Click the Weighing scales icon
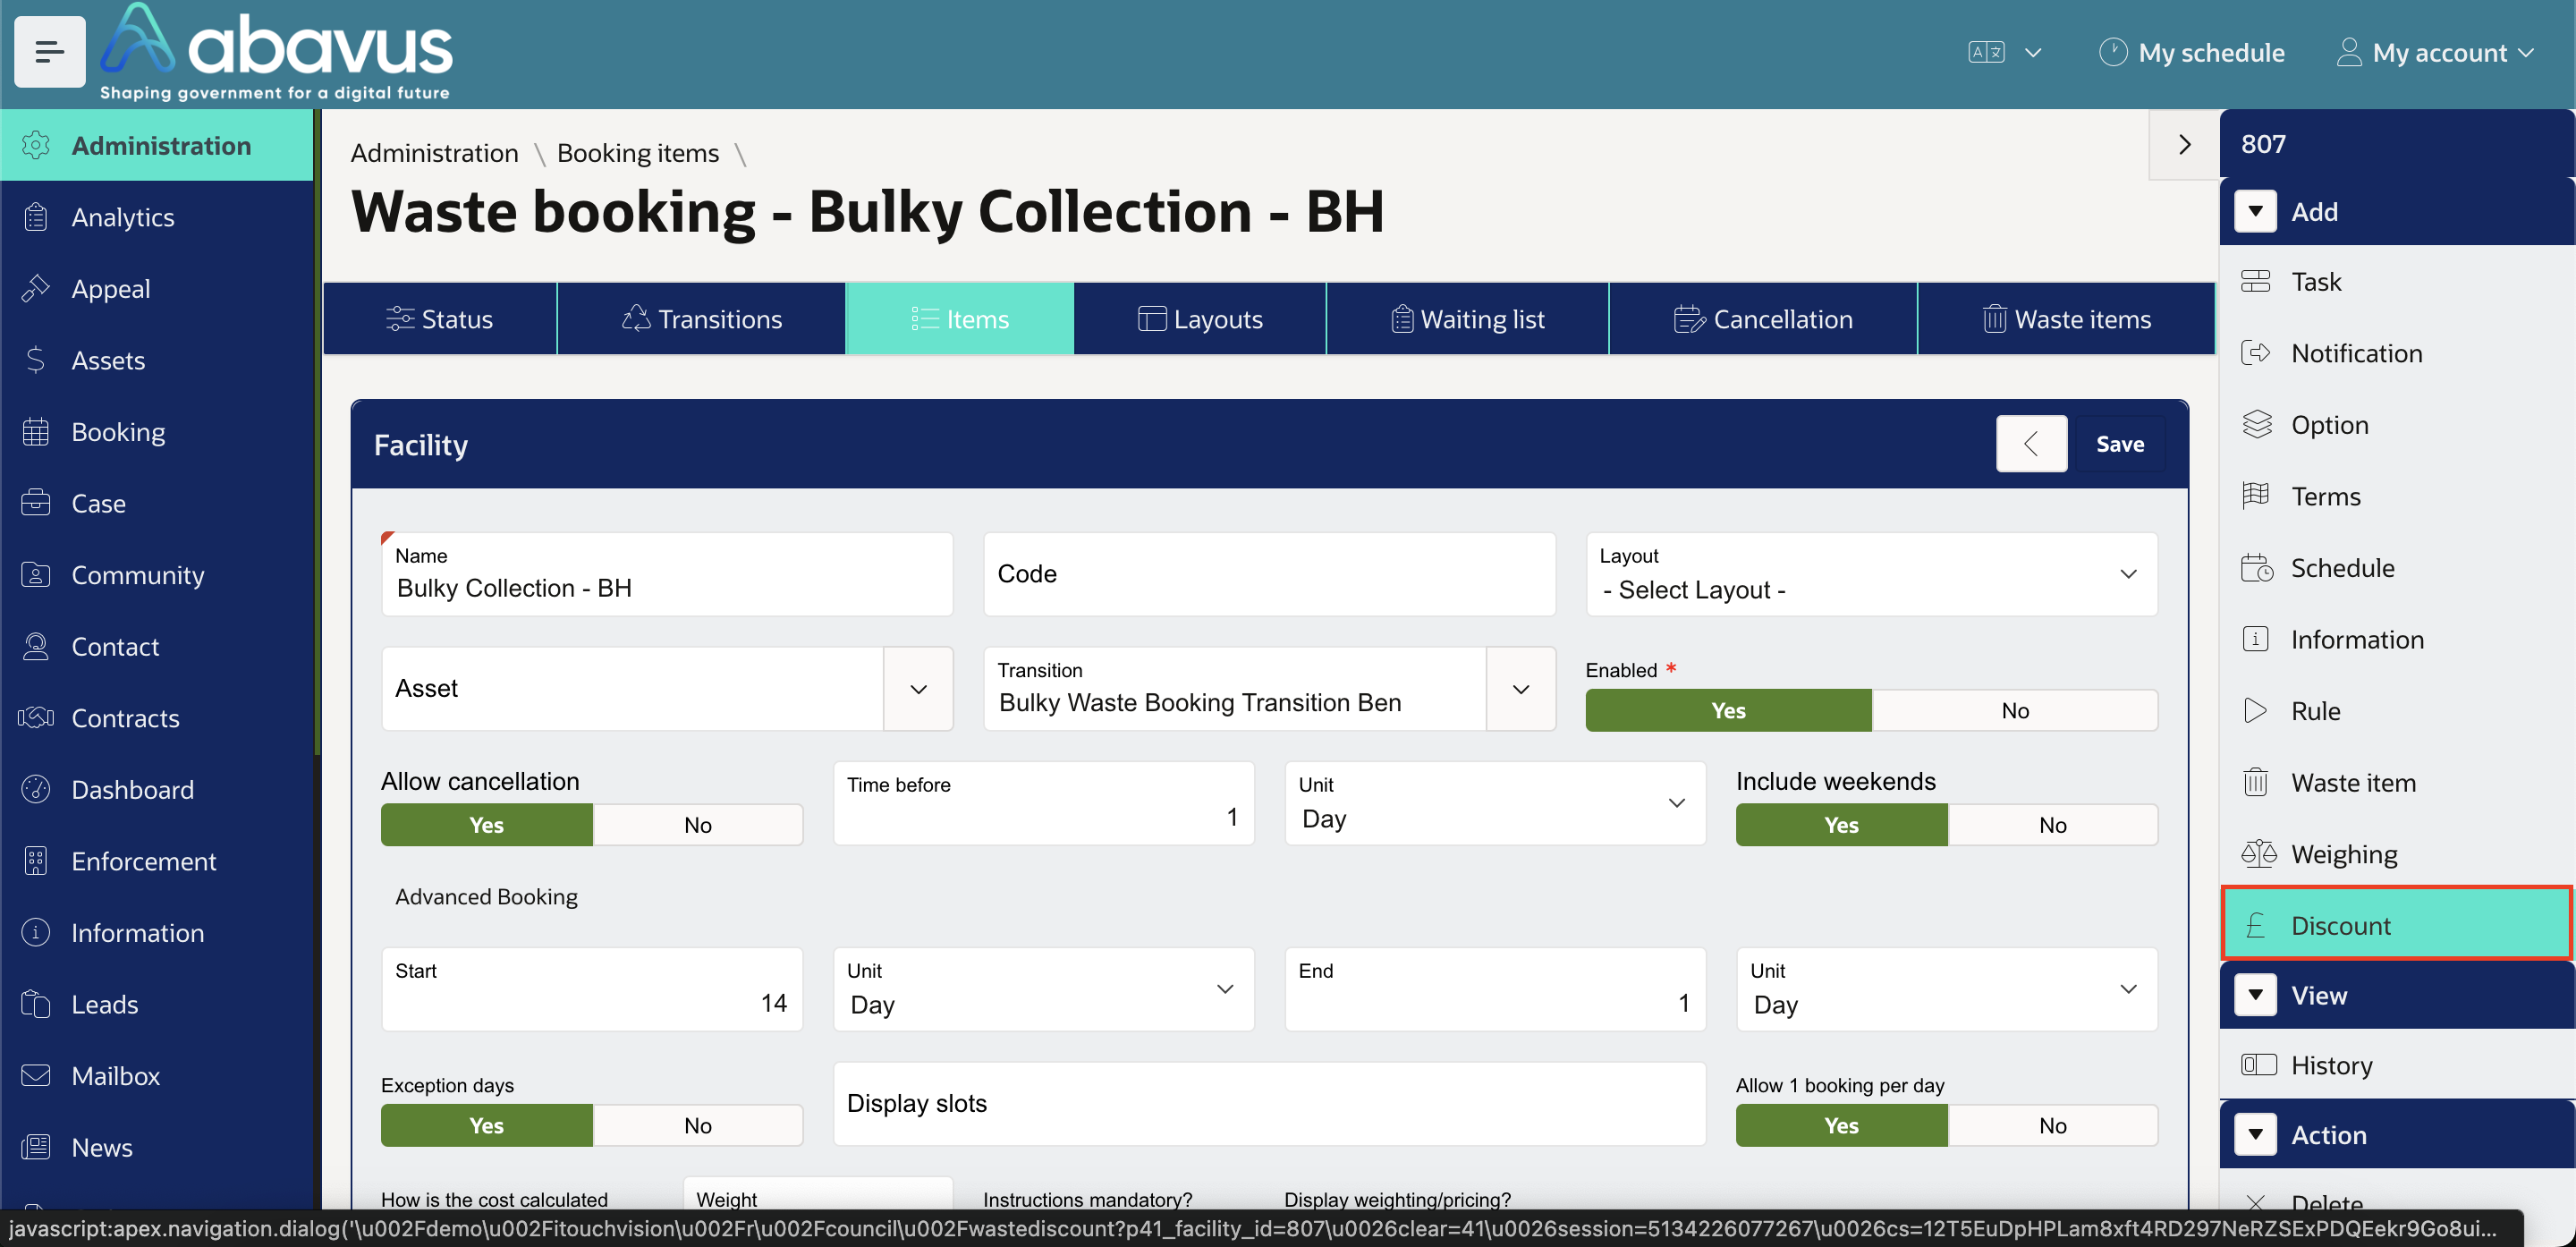2576x1247 pixels. [x=2258, y=854]
